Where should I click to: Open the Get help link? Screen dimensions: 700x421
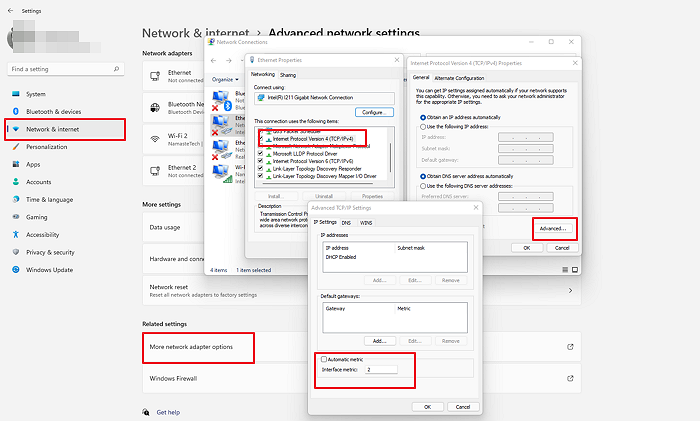coord(168,413)
